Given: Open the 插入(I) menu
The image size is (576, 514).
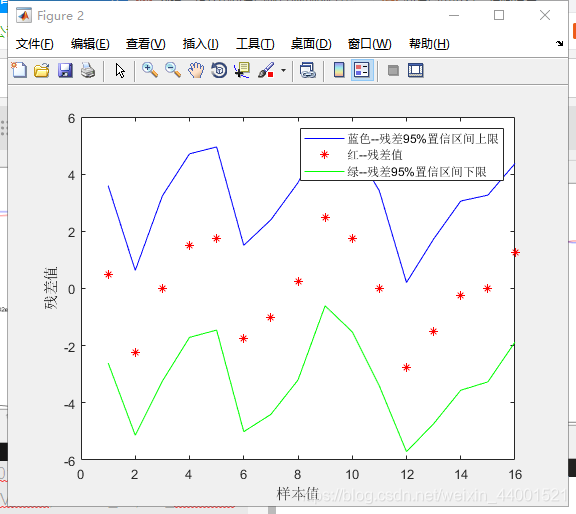Looking at the screenshot, I should pos(201,44).
